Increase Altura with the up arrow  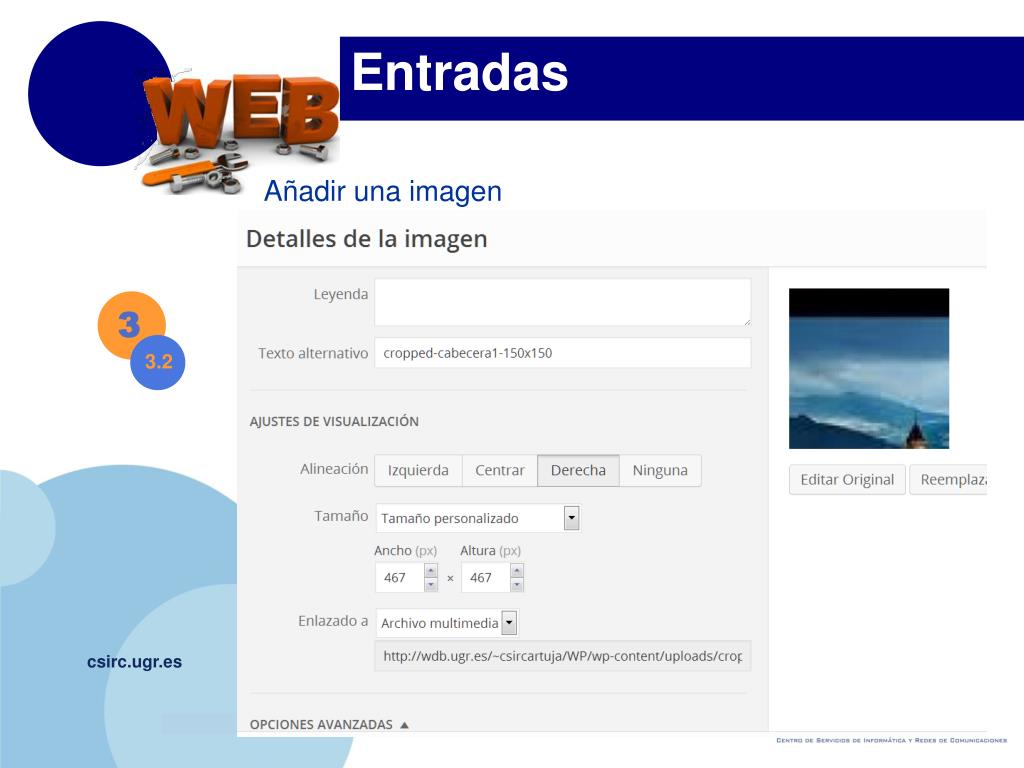pyautogui.click(x=517, y=571)
